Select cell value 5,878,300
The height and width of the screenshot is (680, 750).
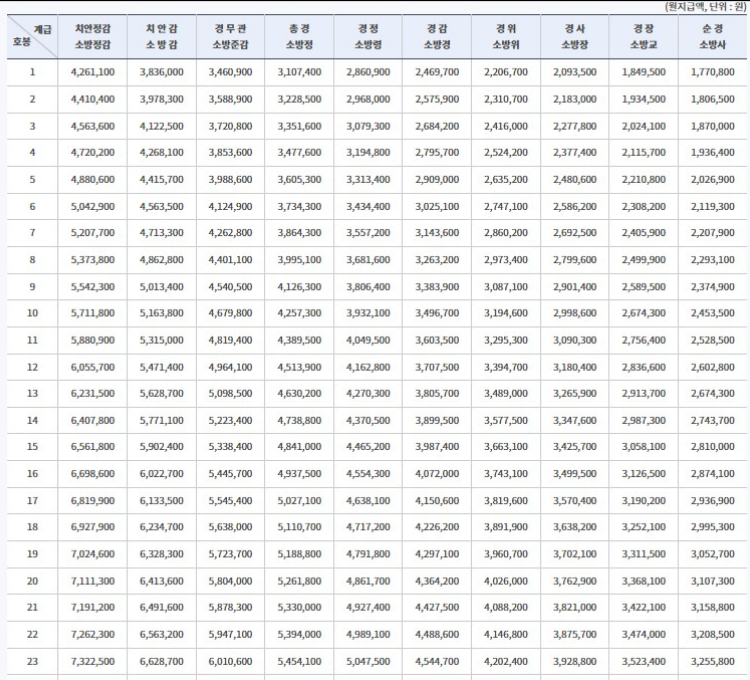point(231,607)
